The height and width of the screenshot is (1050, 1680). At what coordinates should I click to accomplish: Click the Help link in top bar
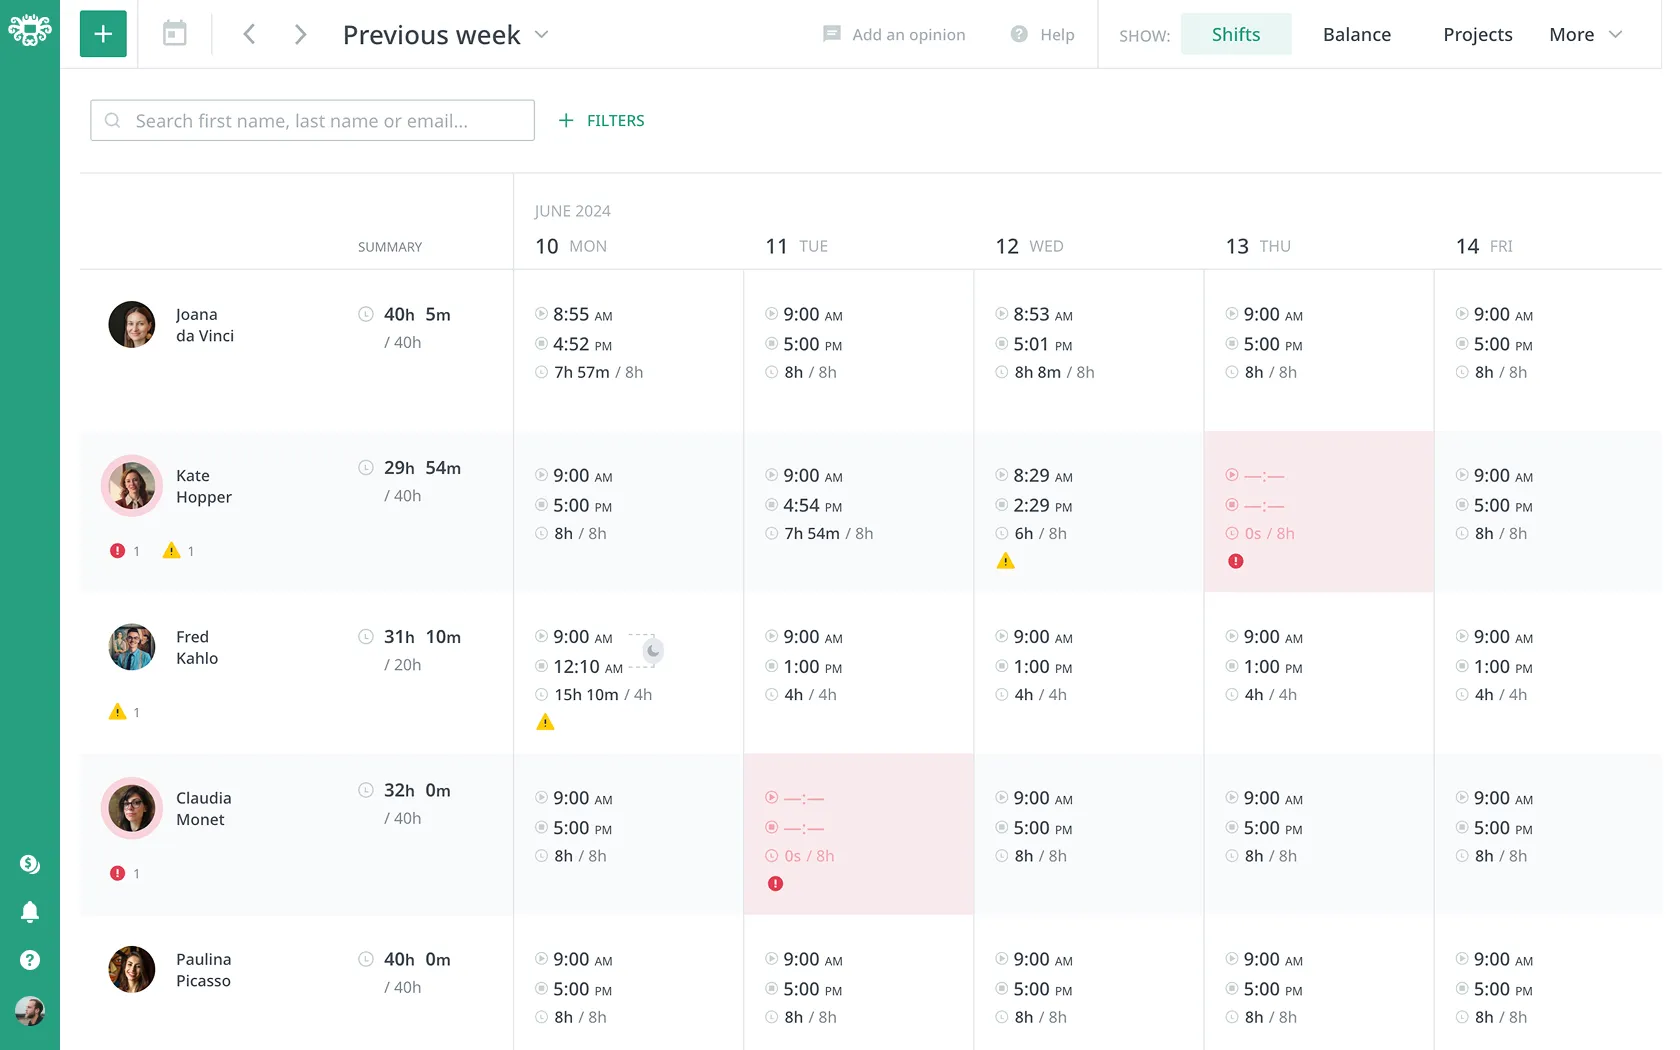point(1043,34)
